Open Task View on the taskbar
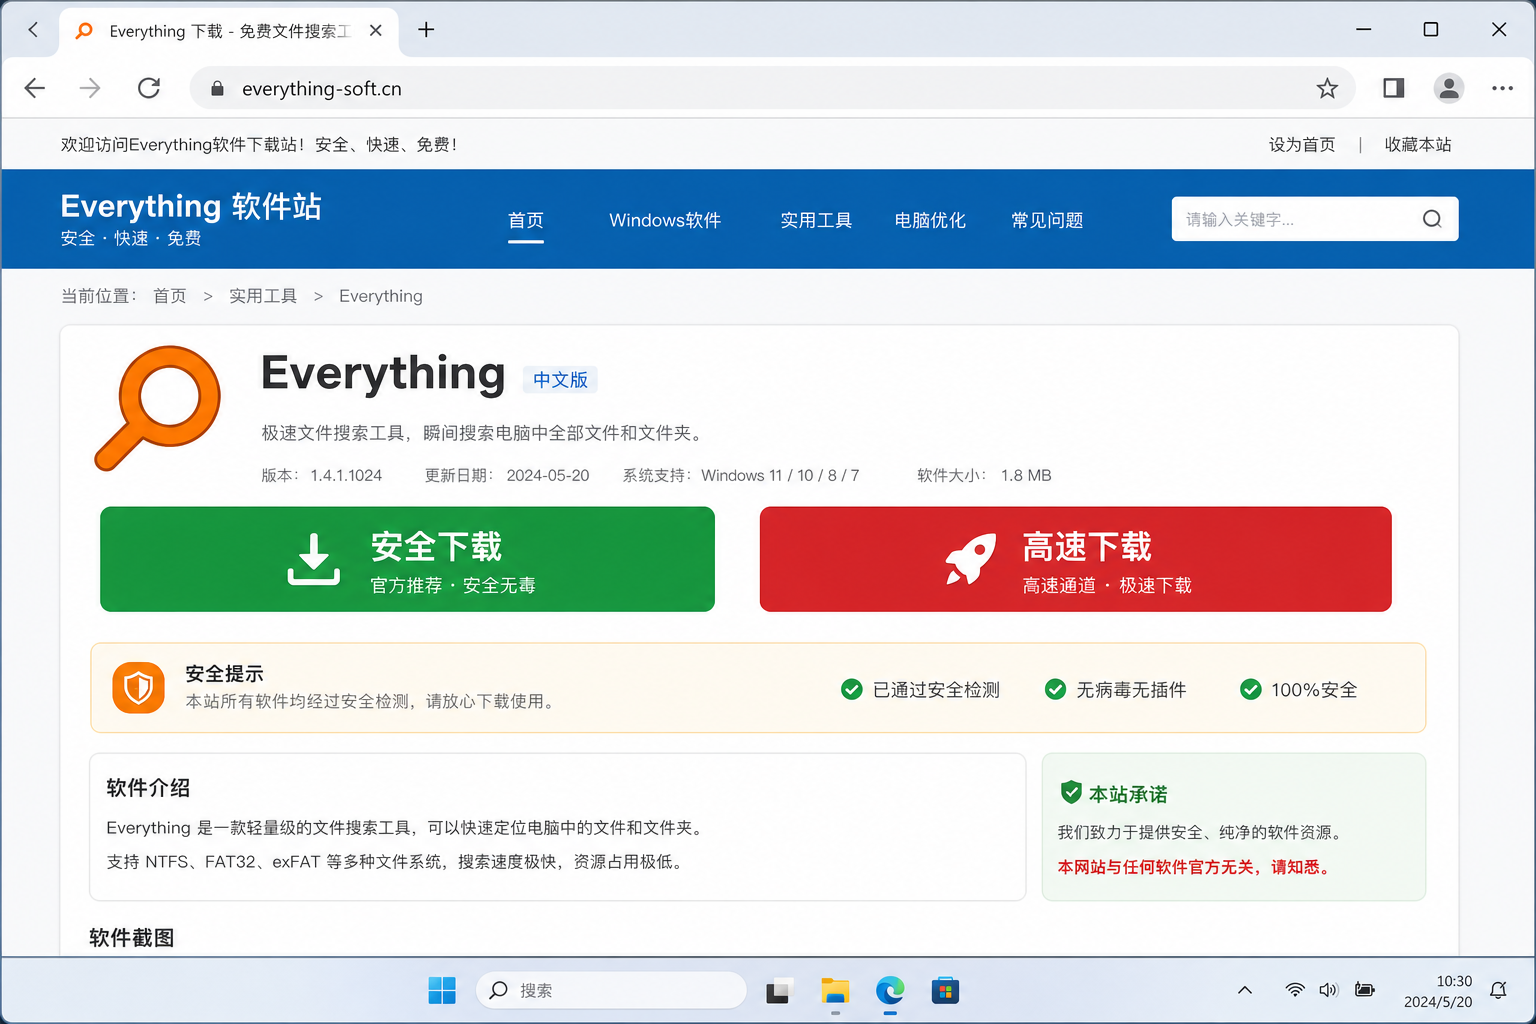Viewport: 1536px width, 1024px height. 779,990
